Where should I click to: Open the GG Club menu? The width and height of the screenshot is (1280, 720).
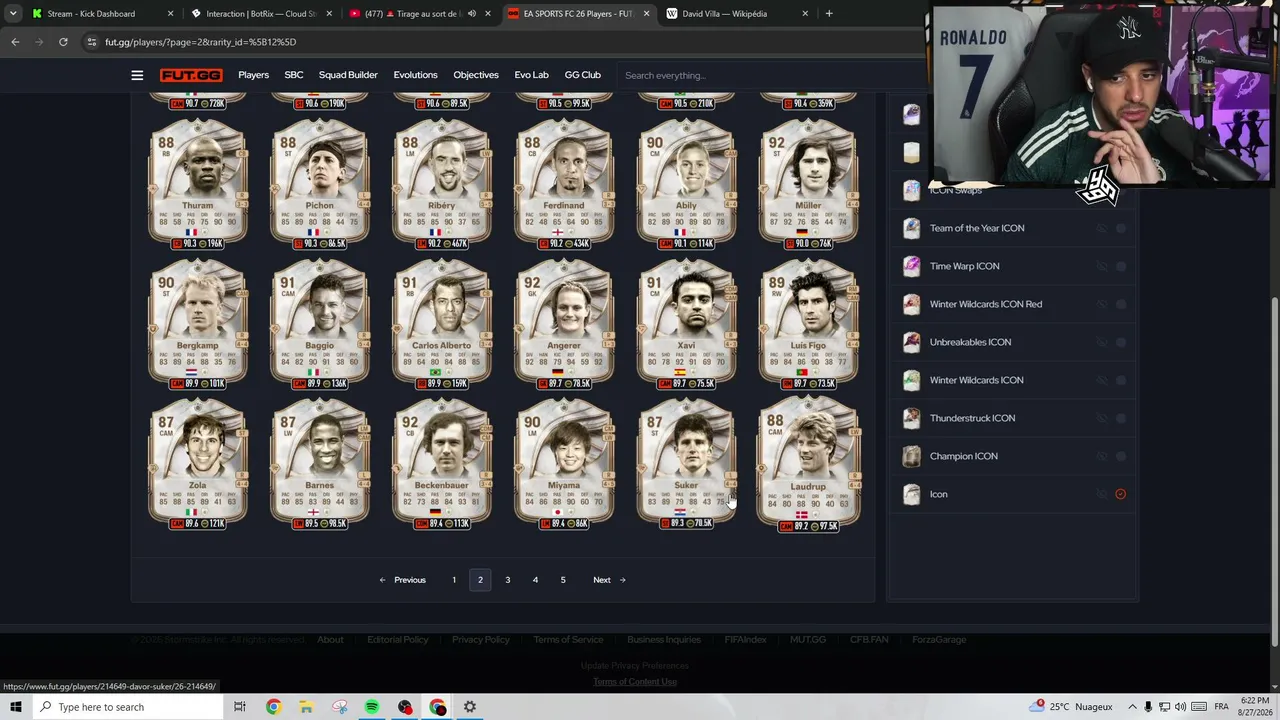[x=583, y=75]
